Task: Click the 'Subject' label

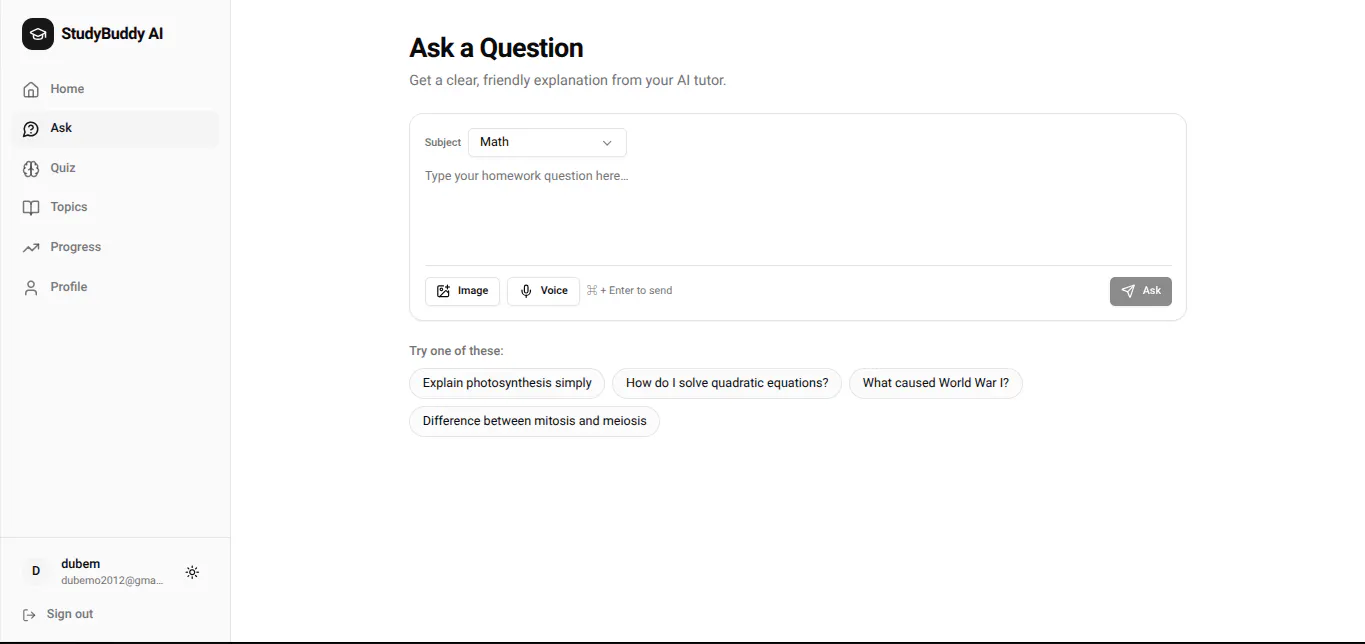Action: pyautogui.click(x=443, y=143)
